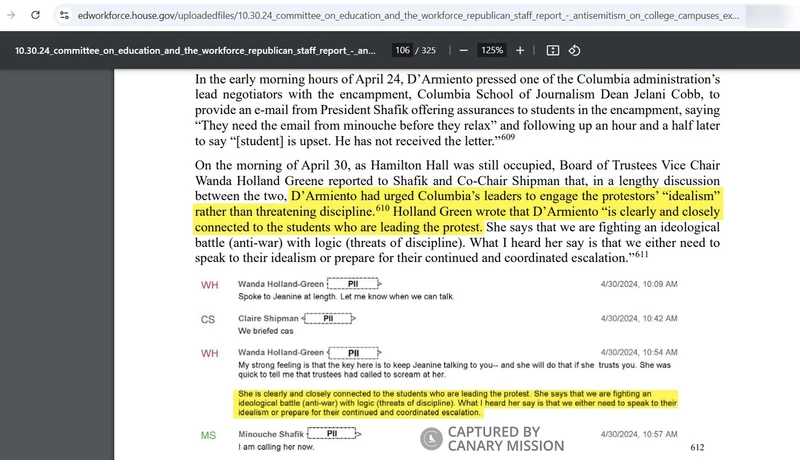800x460 pixels.
Task: Click the PII redaction box next to Claire Shipman
Action: [x=328, y=318]
